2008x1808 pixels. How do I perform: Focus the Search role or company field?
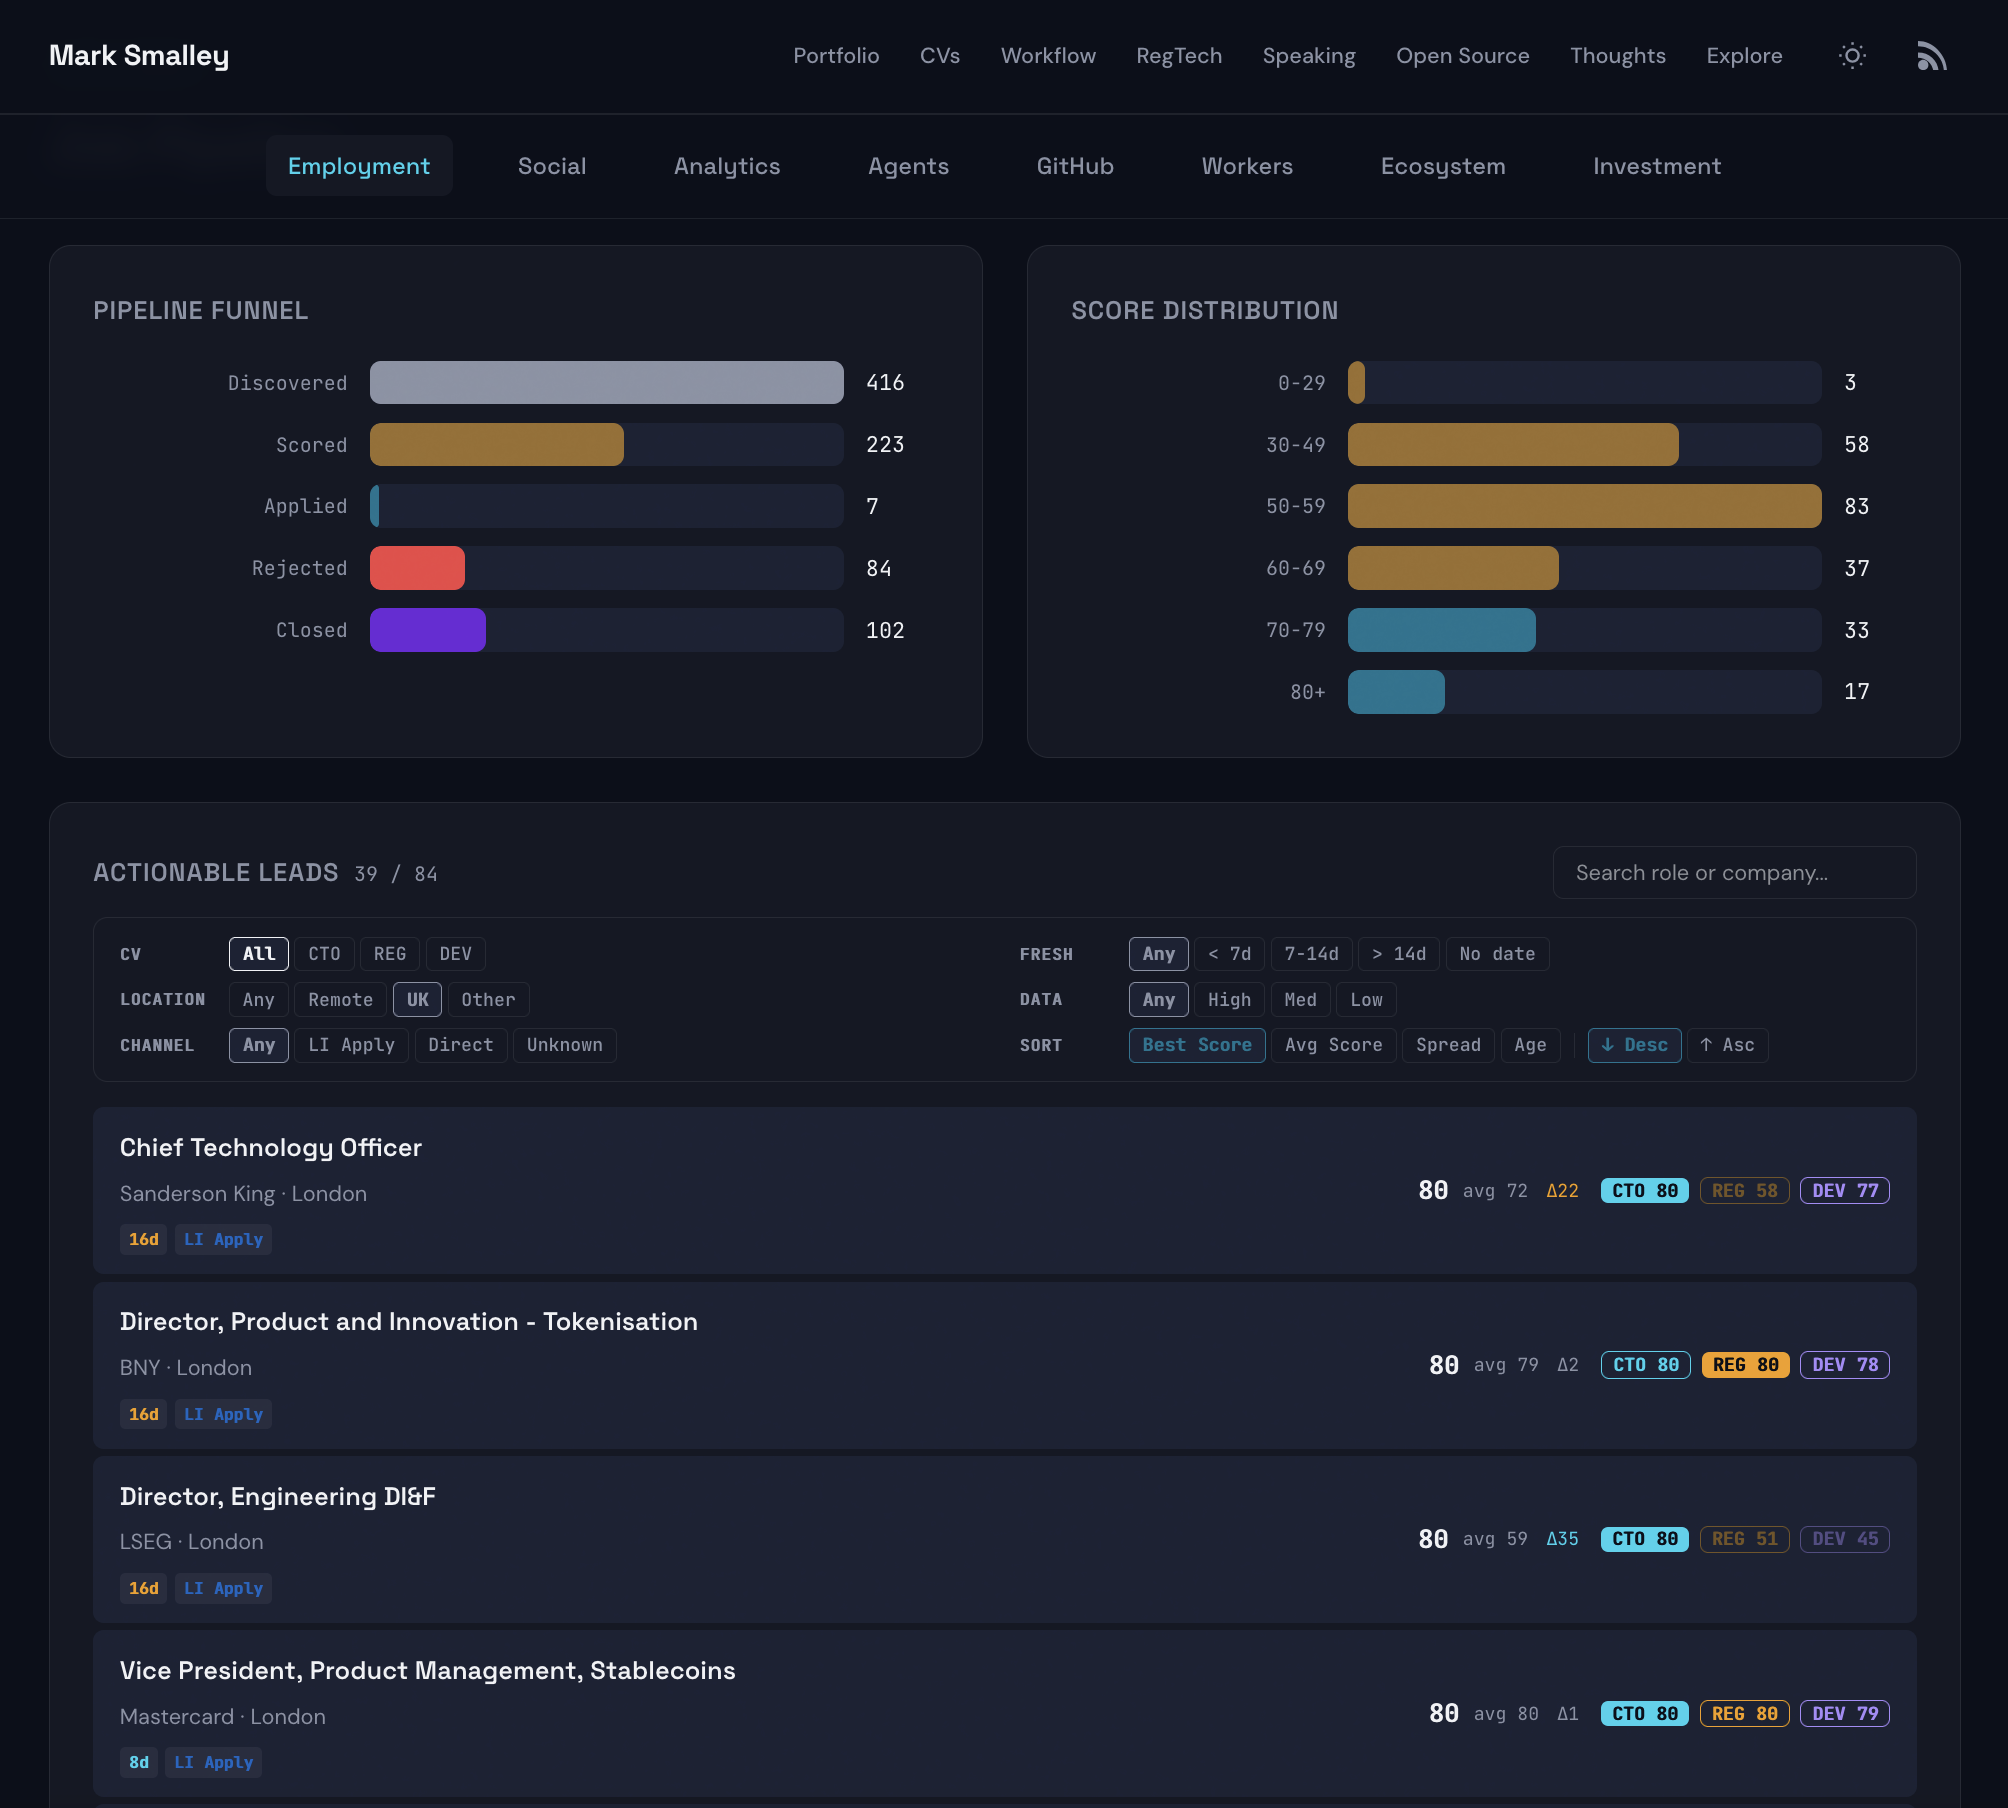point(1734,873)
